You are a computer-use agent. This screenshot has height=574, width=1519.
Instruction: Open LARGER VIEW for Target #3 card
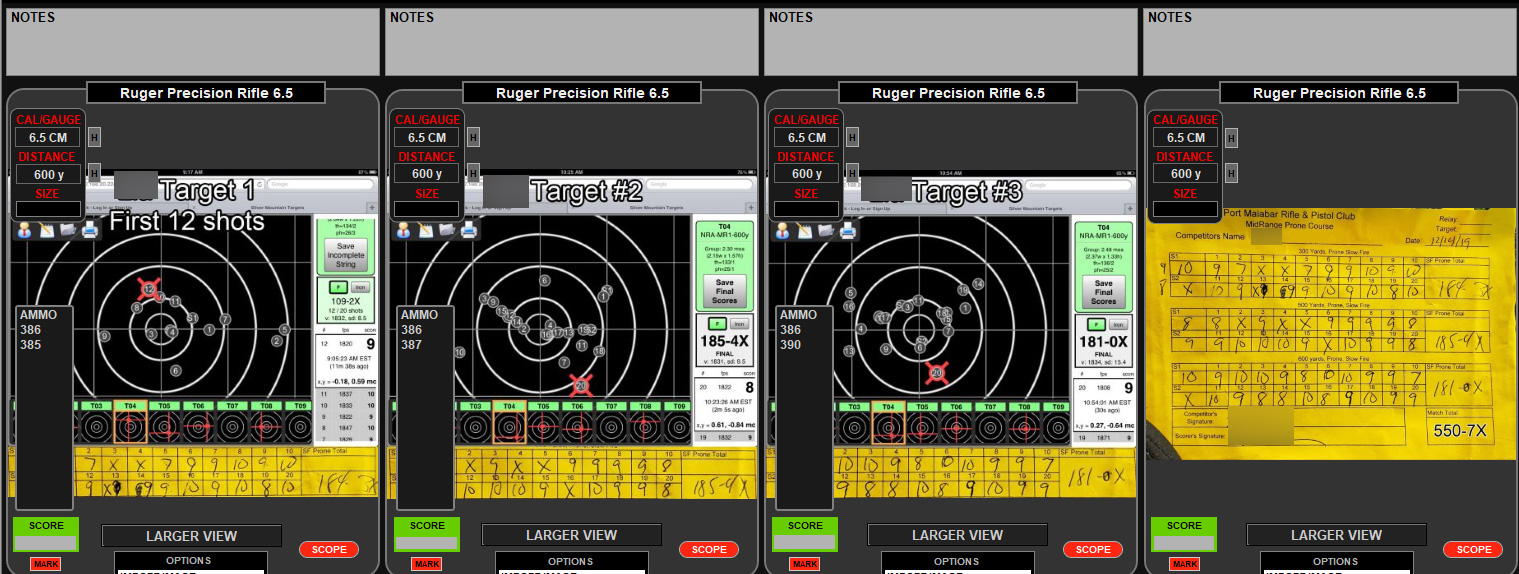957,535
